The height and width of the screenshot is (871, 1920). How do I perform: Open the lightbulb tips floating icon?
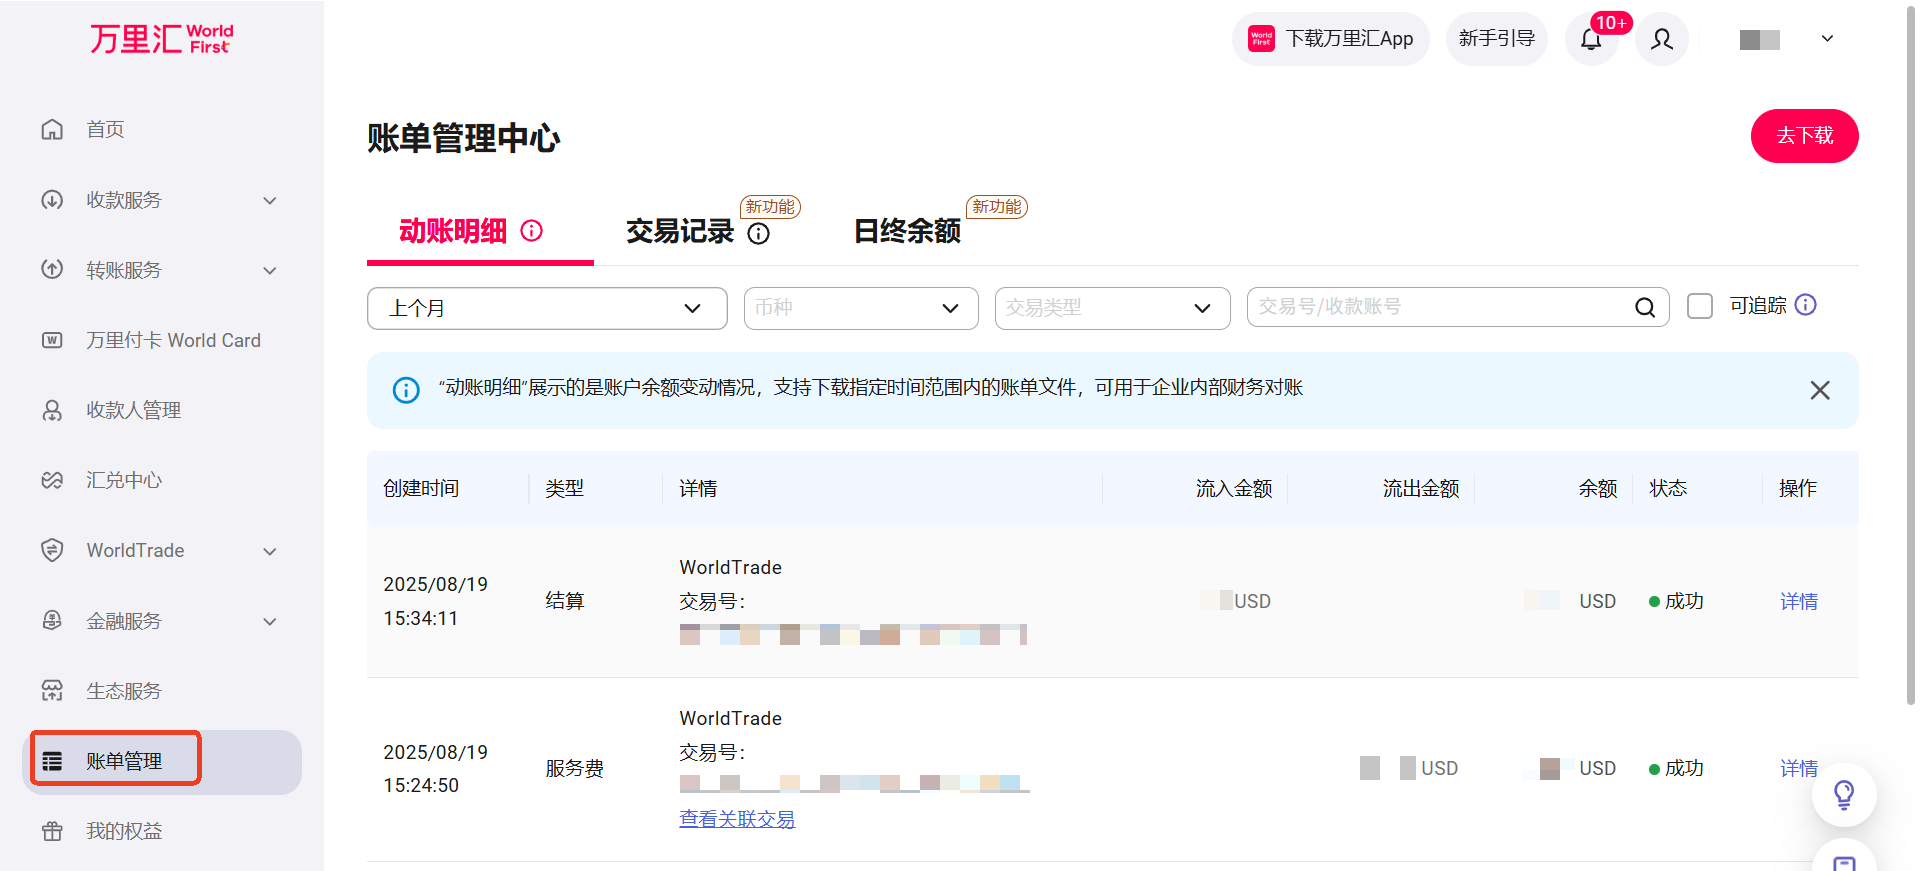click(x=1843, y=795)
